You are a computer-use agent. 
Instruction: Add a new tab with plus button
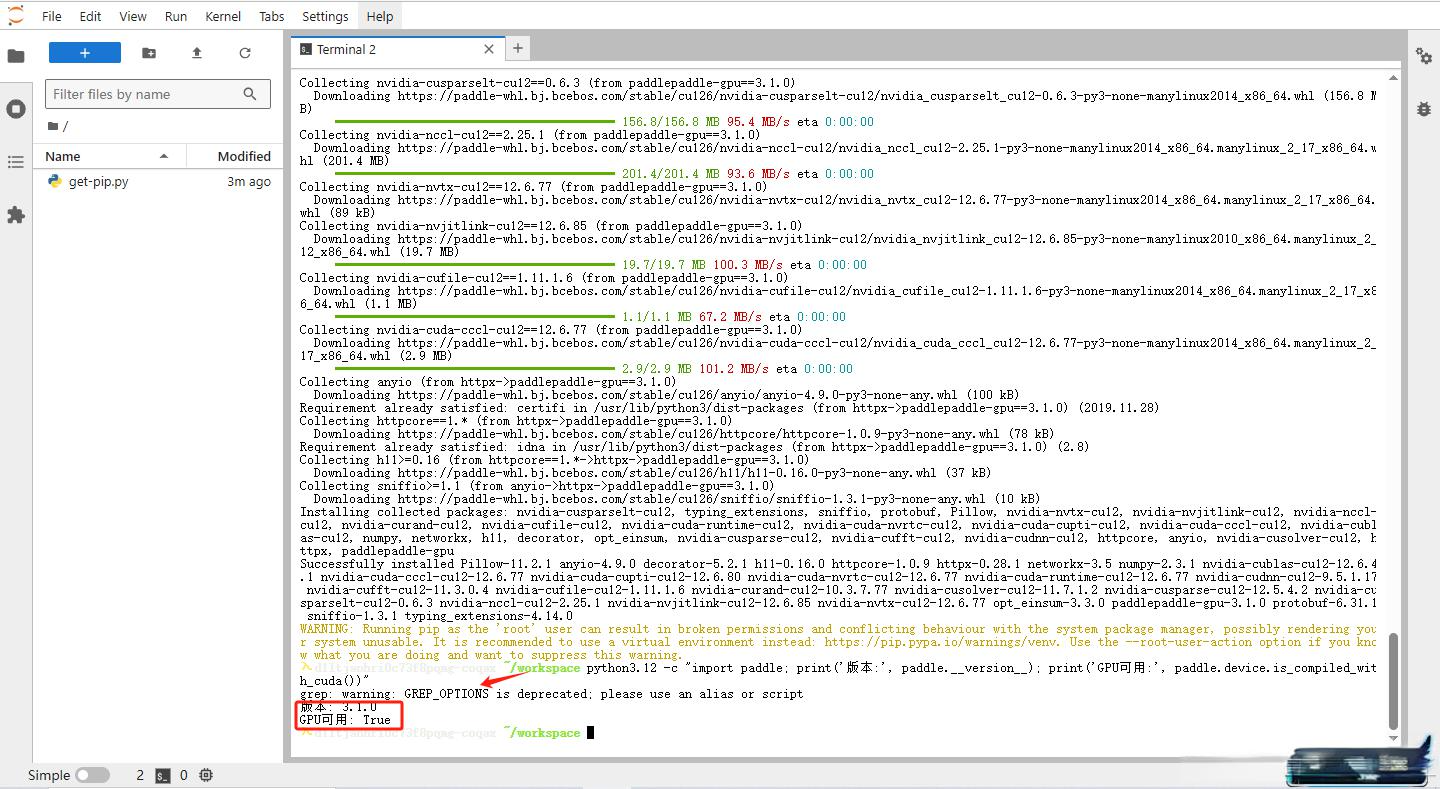518,48
